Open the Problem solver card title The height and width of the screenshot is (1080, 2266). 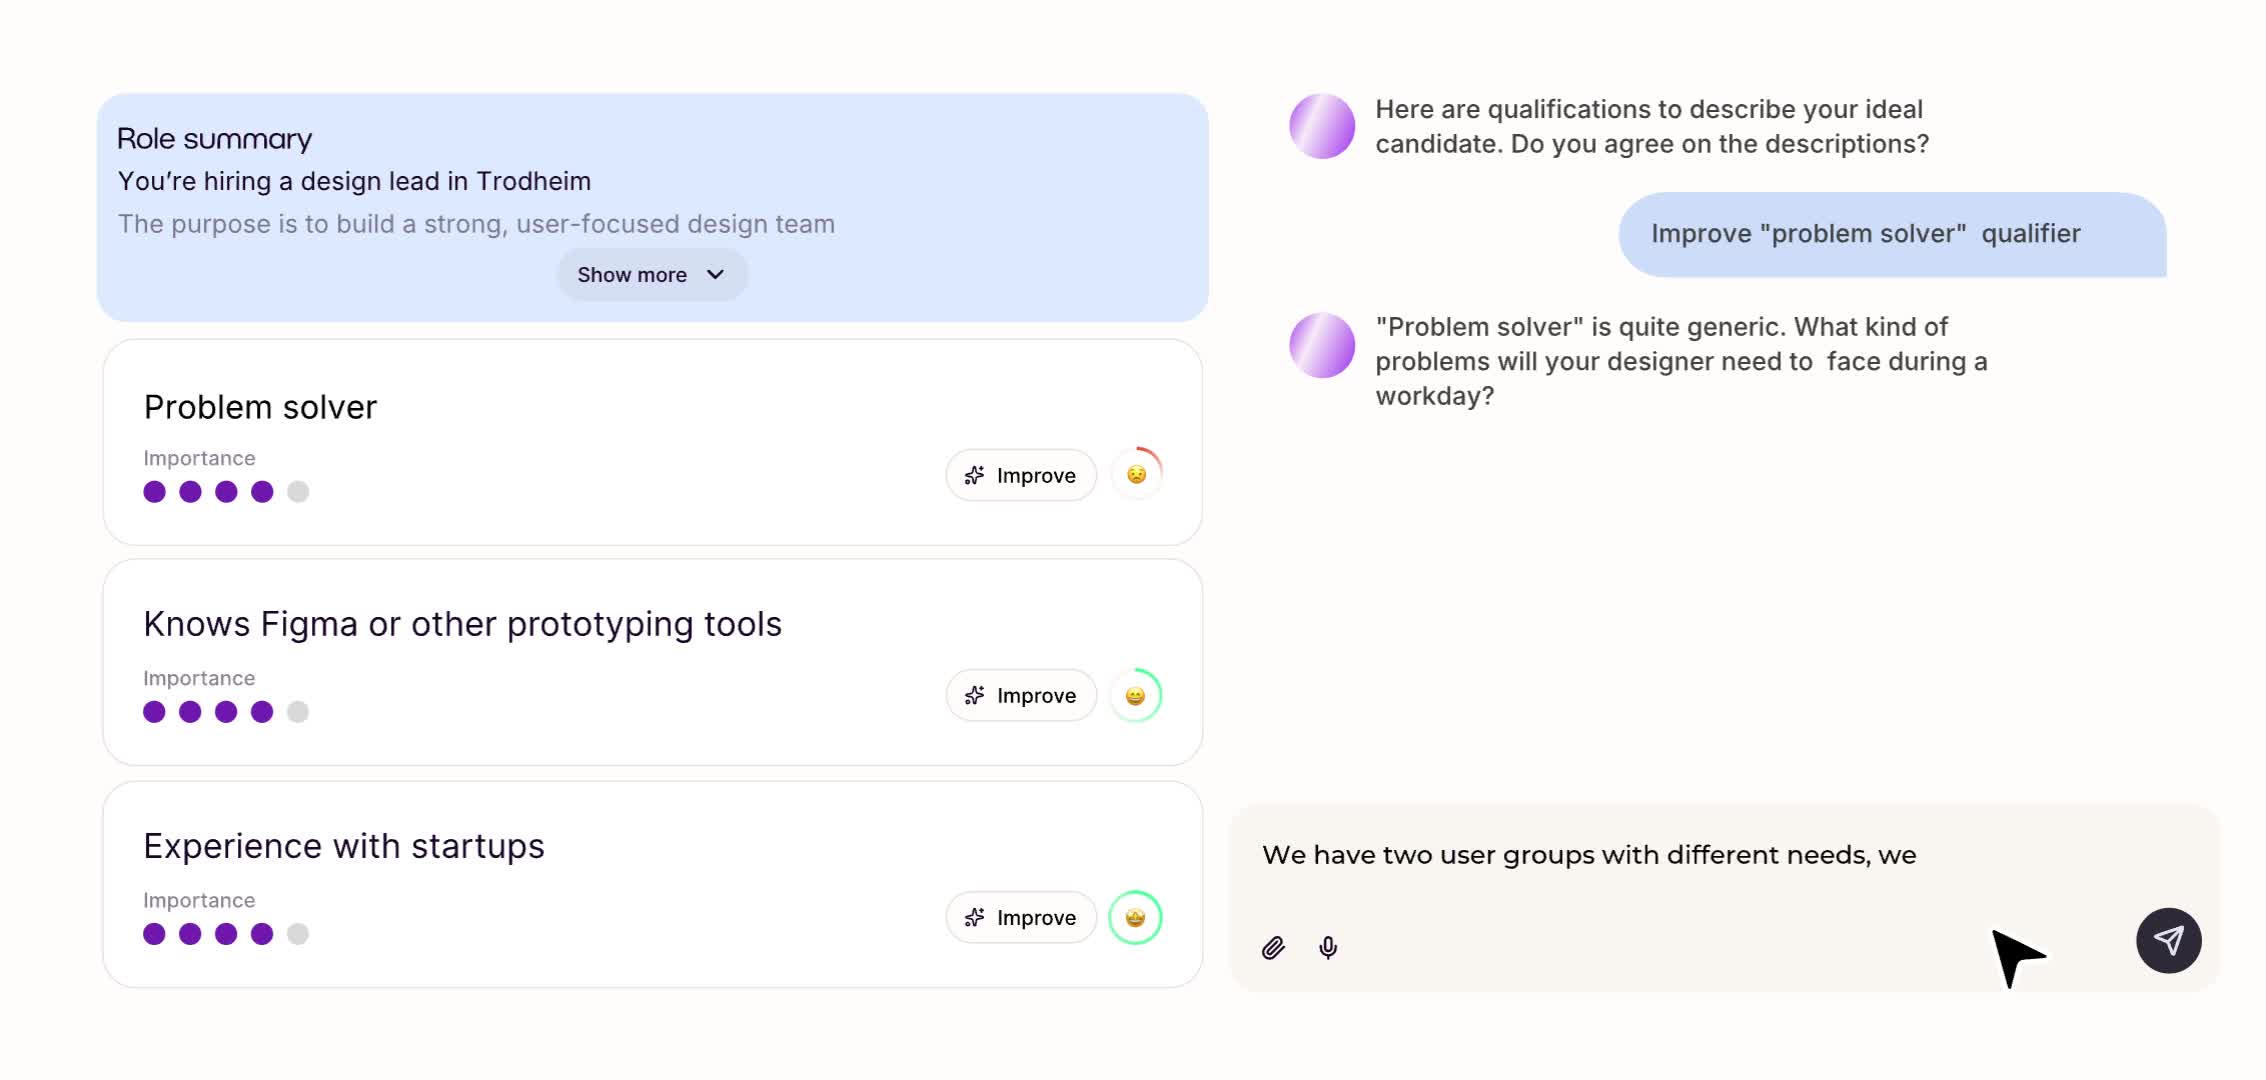[x=260, y=407]
